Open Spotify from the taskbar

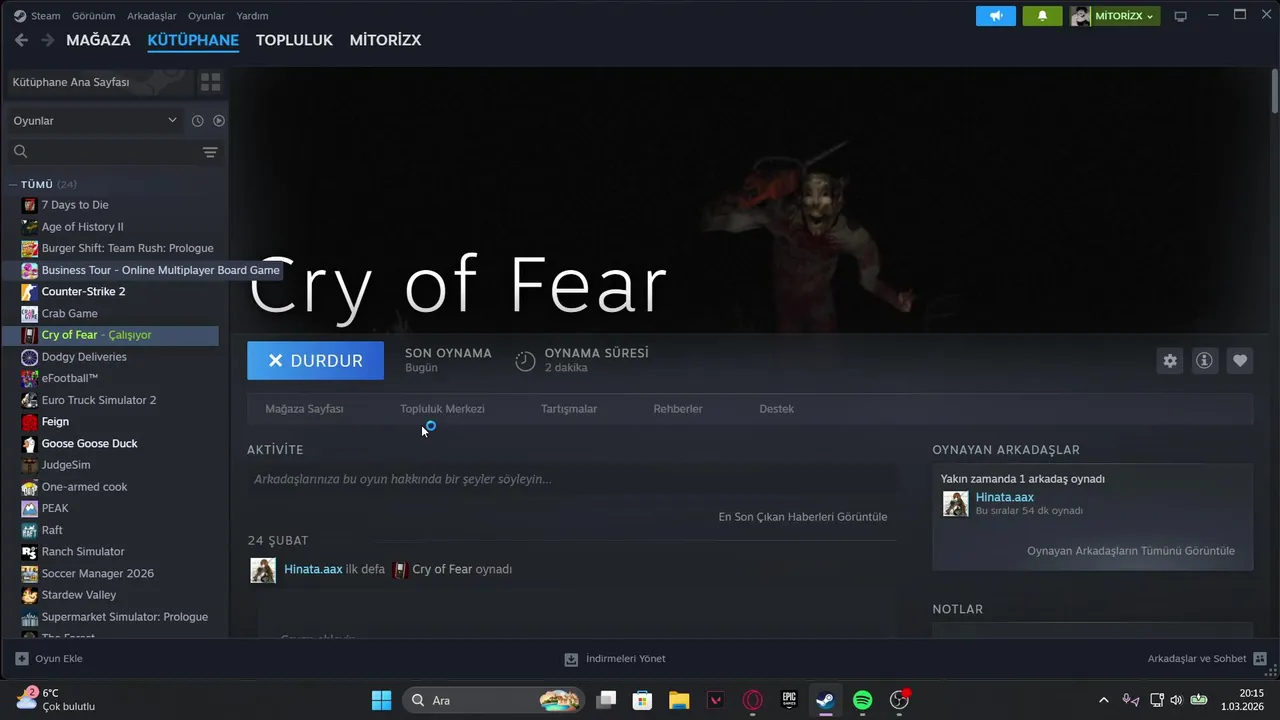click(x=863, y=700)
